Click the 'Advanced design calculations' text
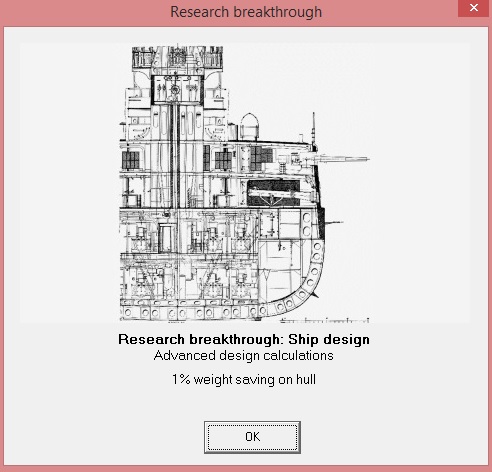This screenshot has height=472, width=492. 244,356
